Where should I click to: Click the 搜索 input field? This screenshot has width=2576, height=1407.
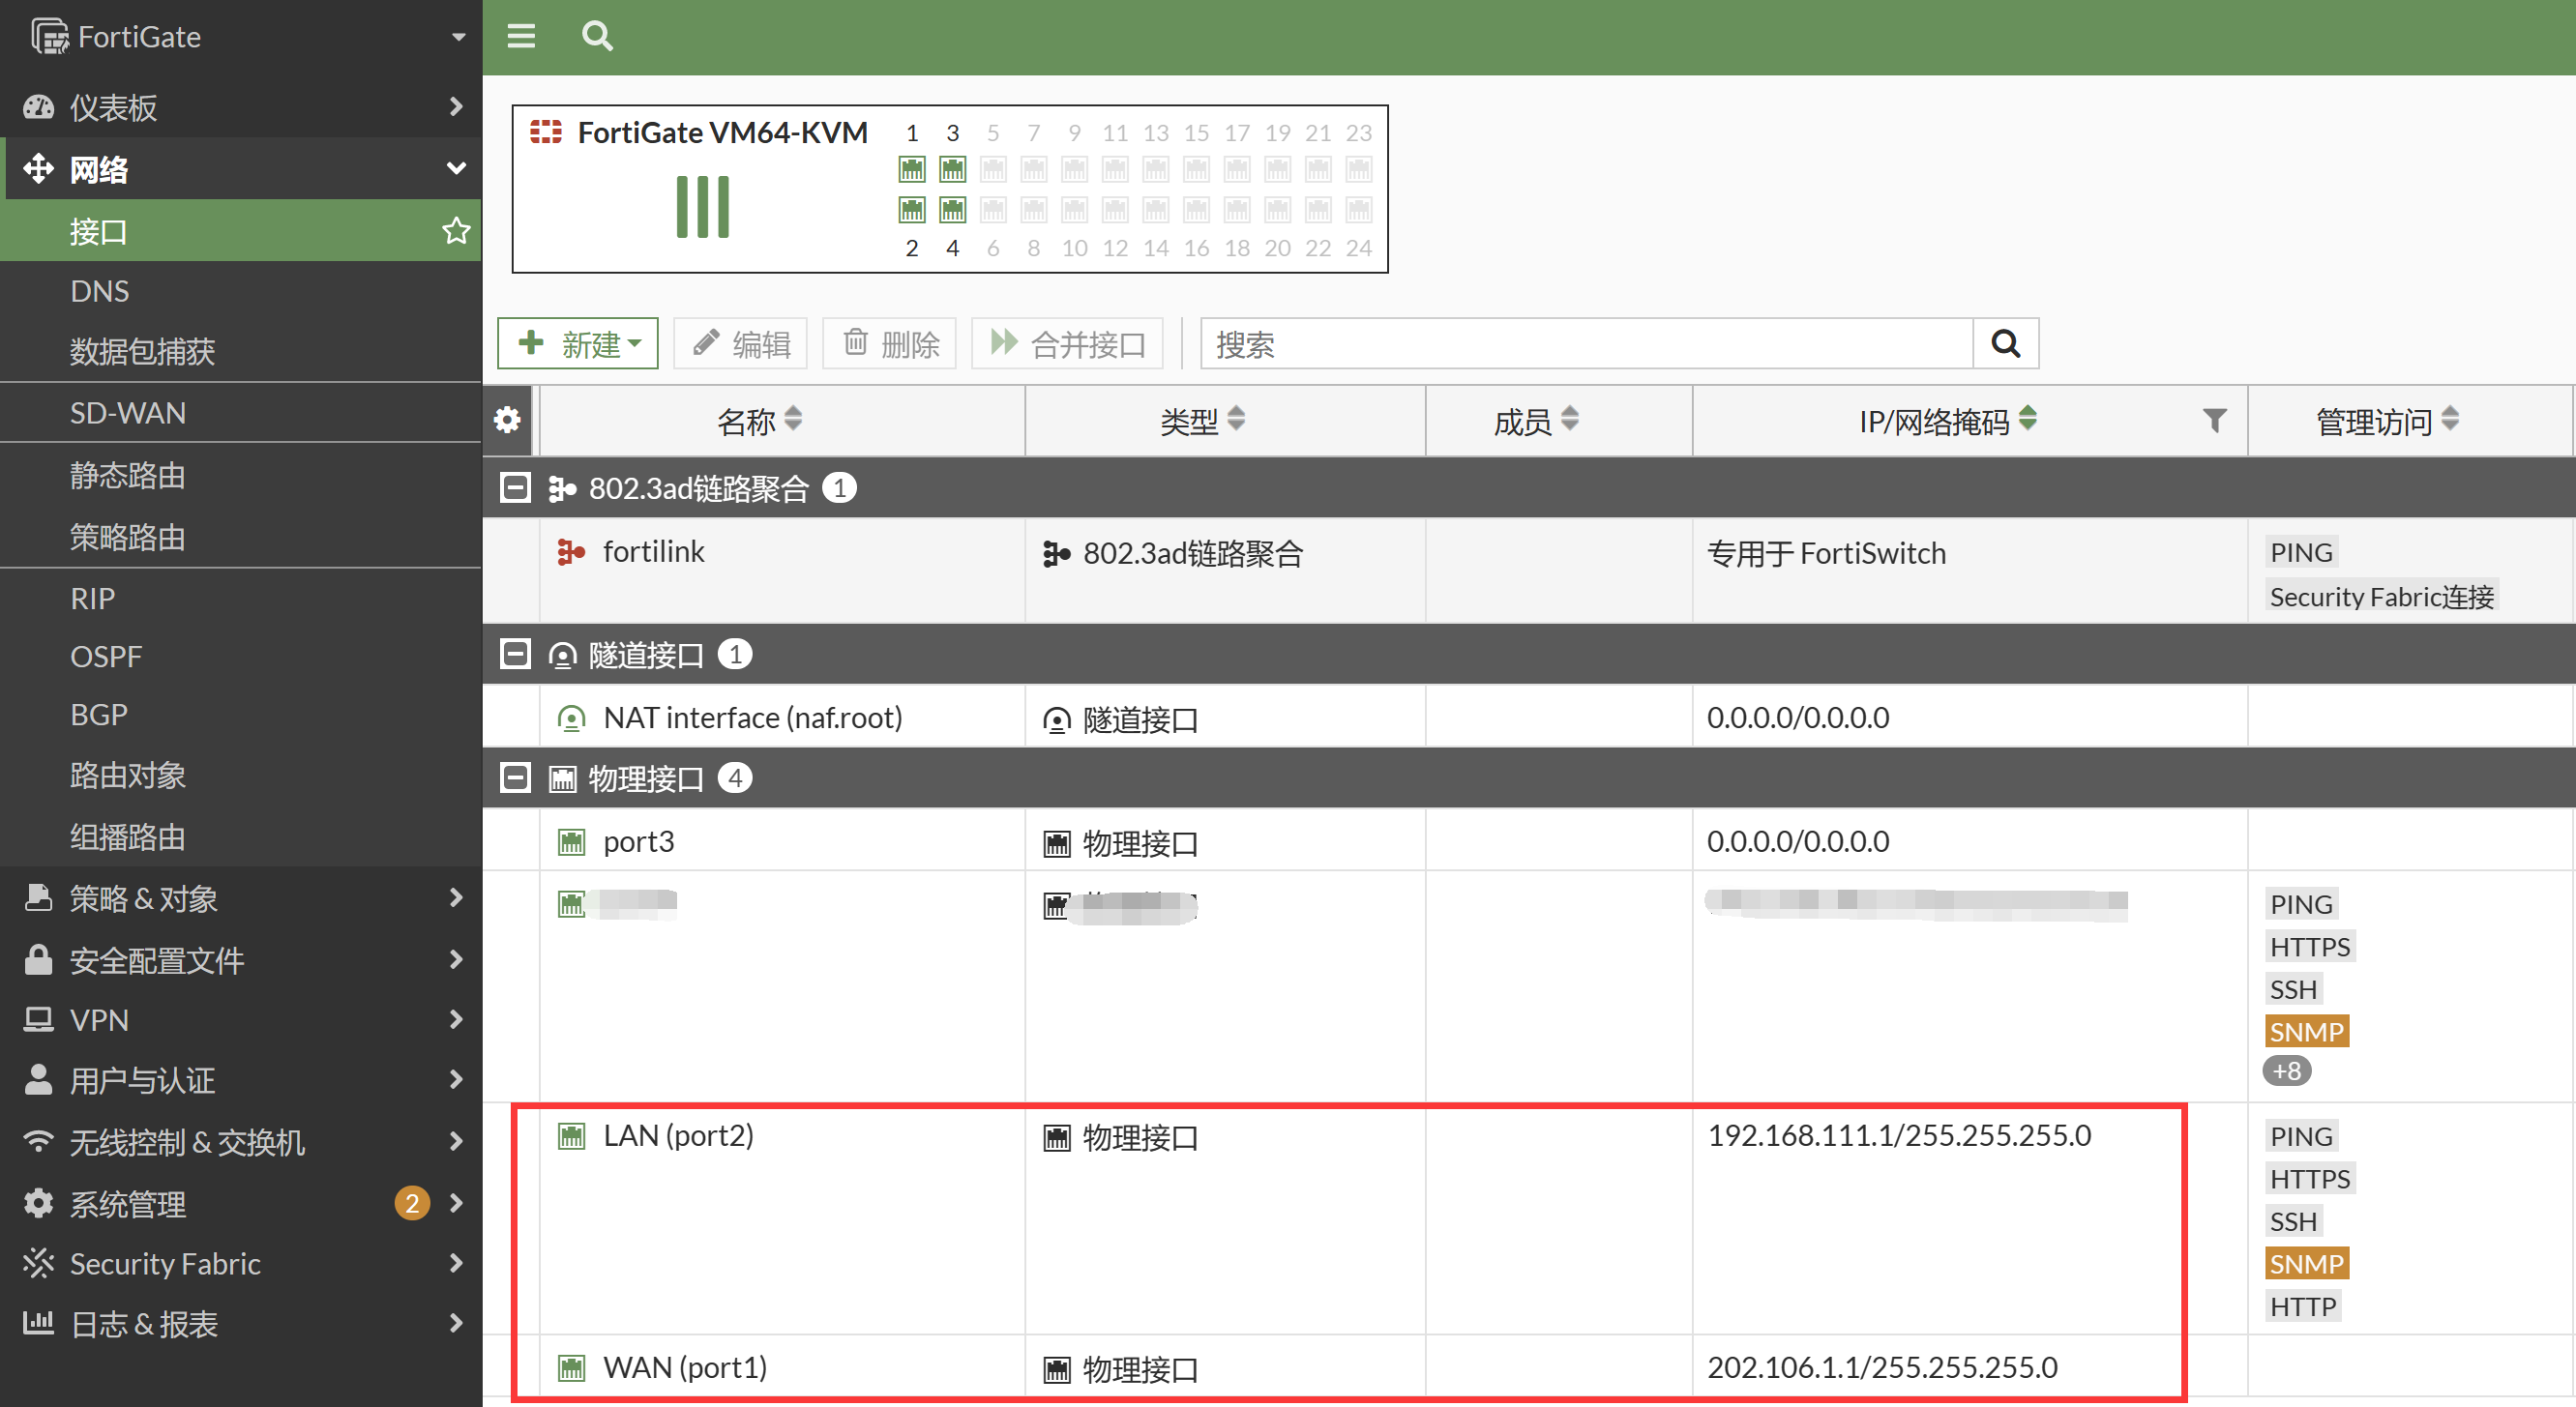pyautogui.click(x=1586, y=344)
